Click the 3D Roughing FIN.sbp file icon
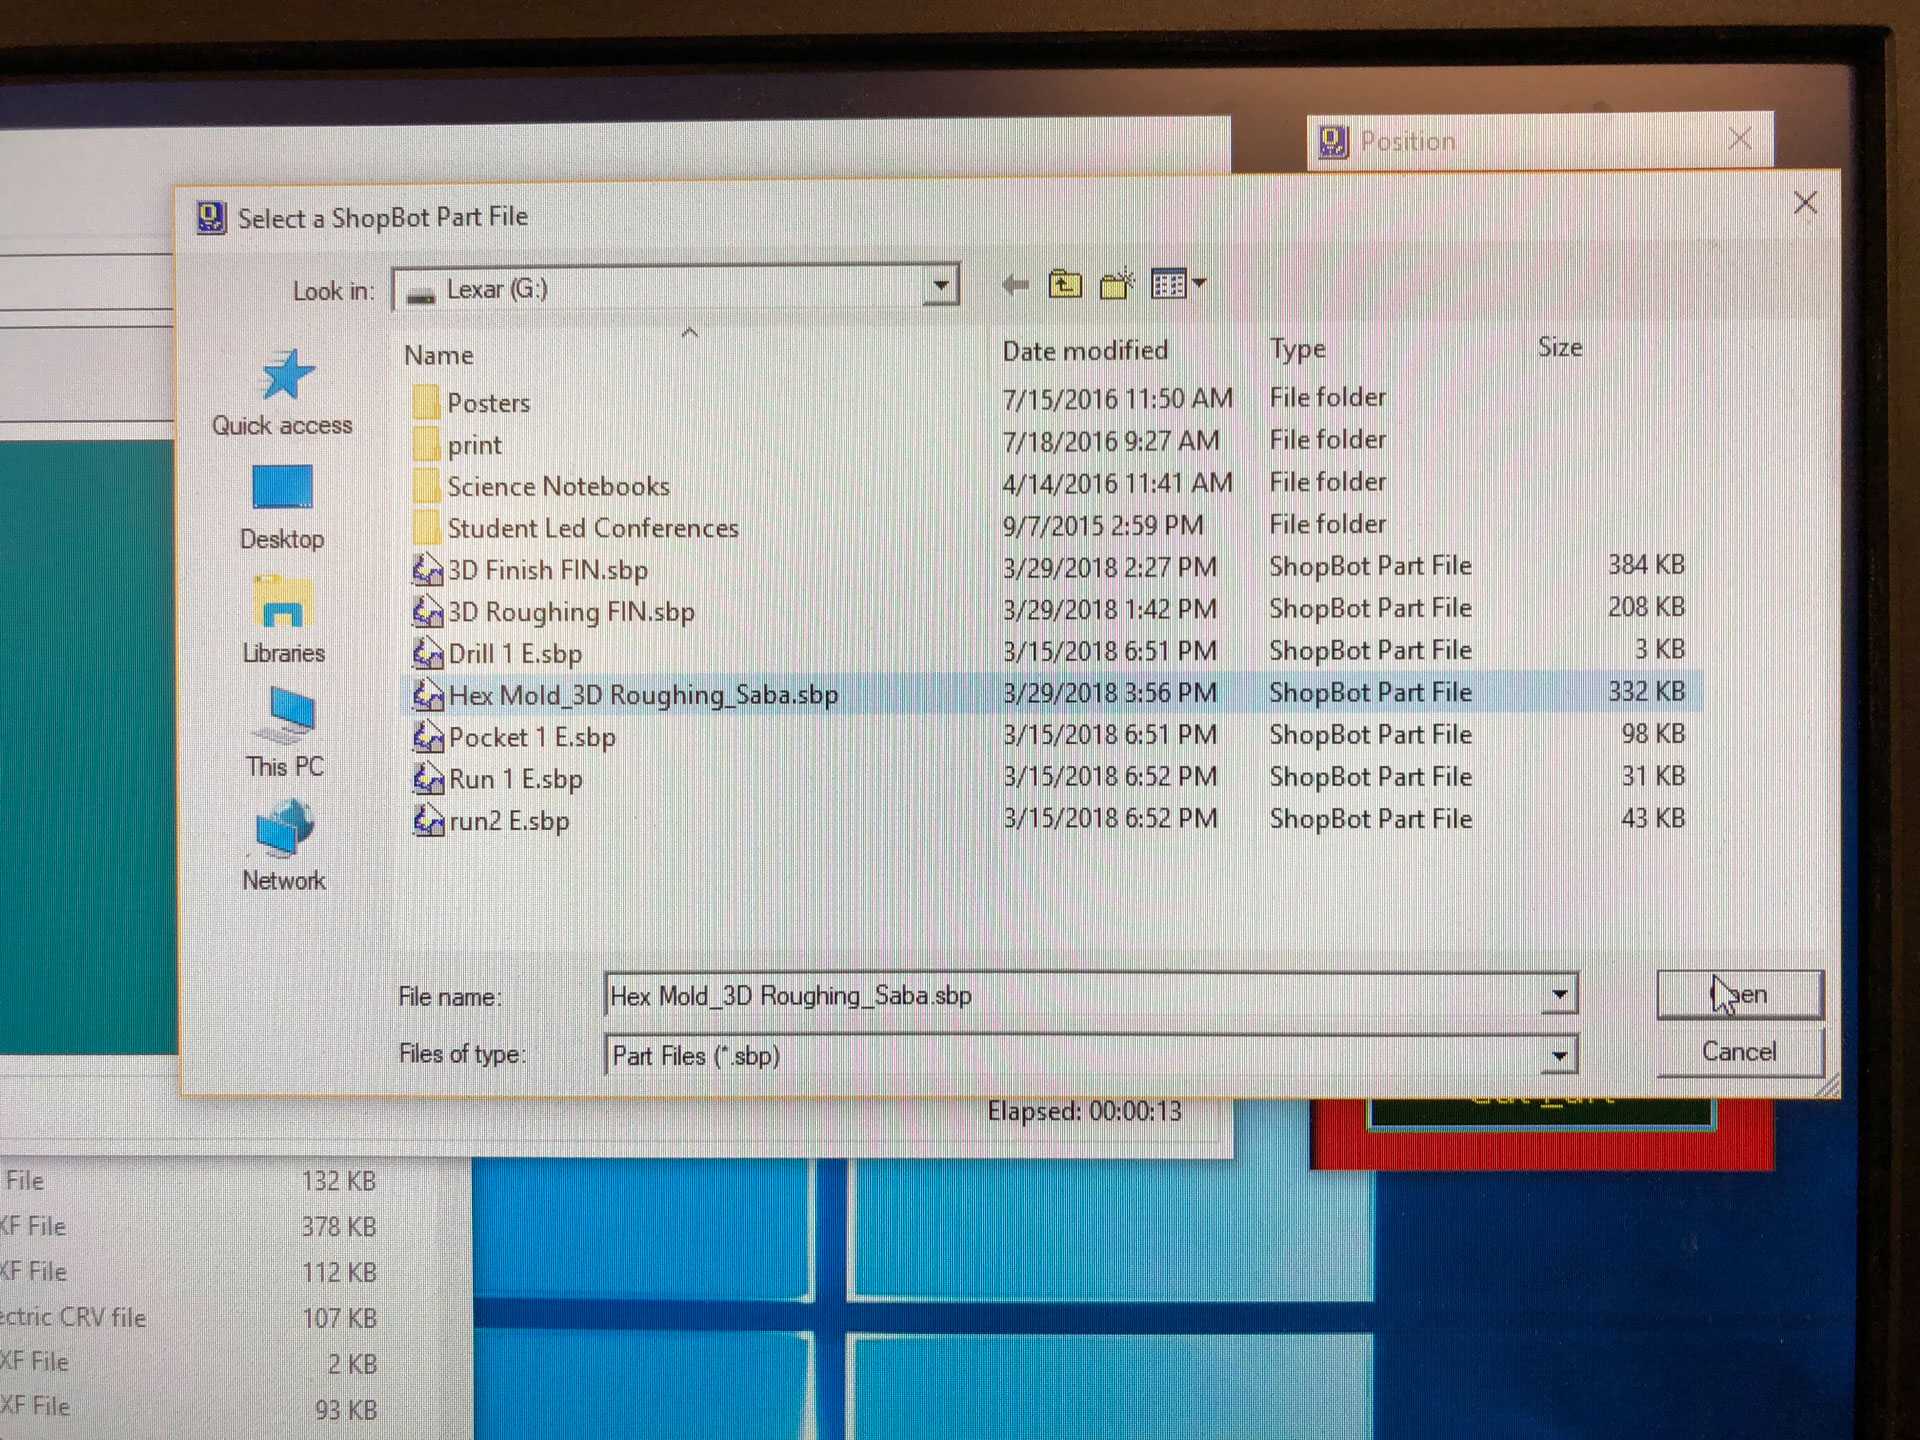This screenshot has height=1440, width=1920. click(428, 611)
